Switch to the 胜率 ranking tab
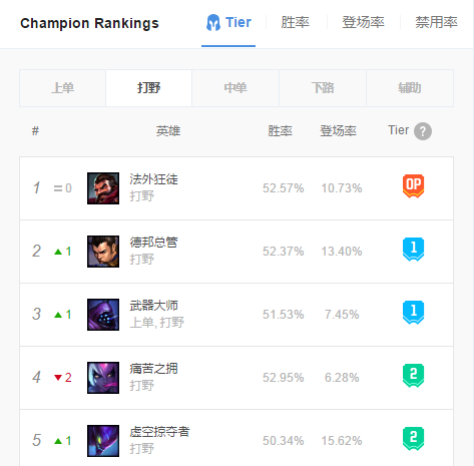This screenshot has height=466, width=474. click(x=295, y=22)
